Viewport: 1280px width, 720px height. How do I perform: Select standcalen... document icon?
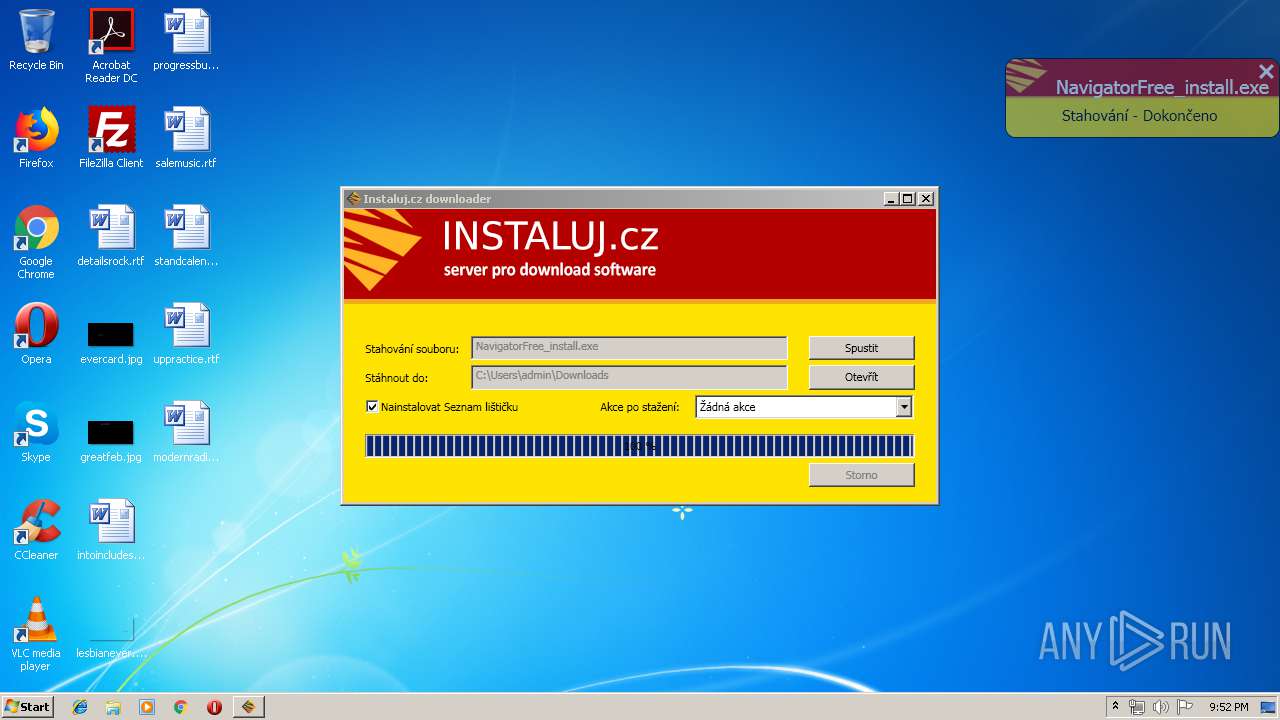click(186, 236)
